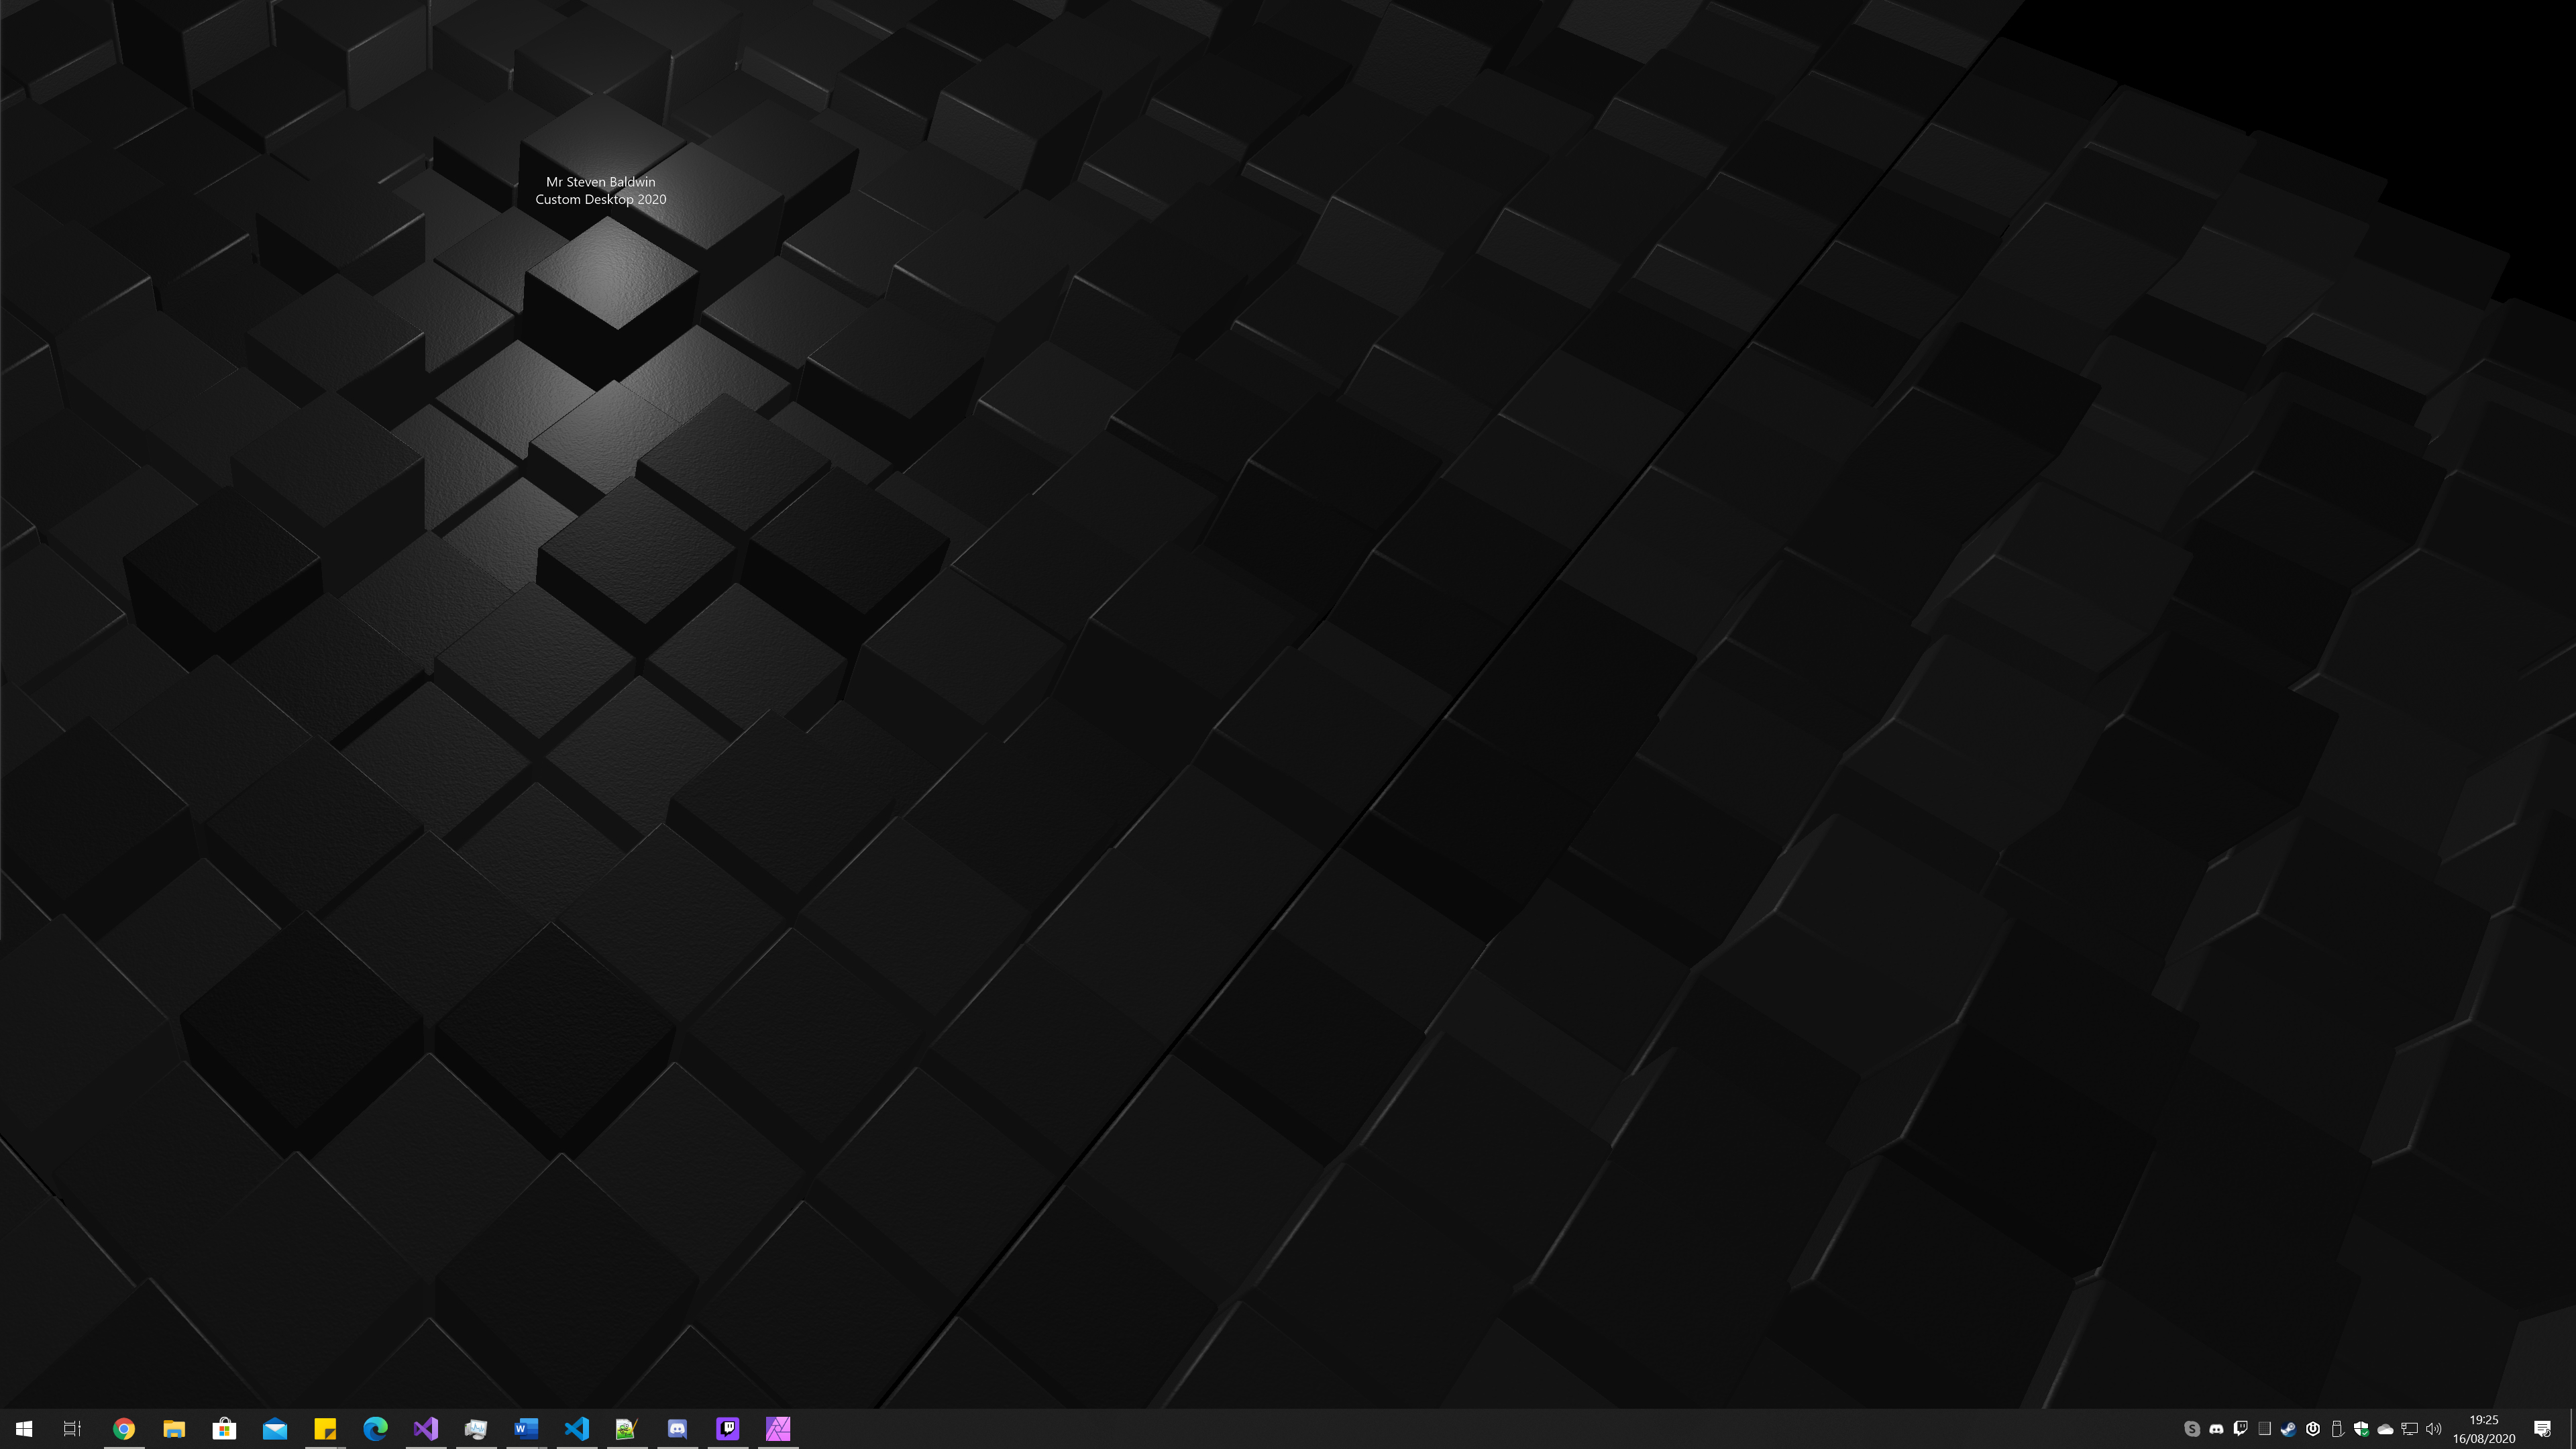Open the Mail app on the taskbar
The height and width of the screenshot is (1449, 2576).
pos(275,1428)
